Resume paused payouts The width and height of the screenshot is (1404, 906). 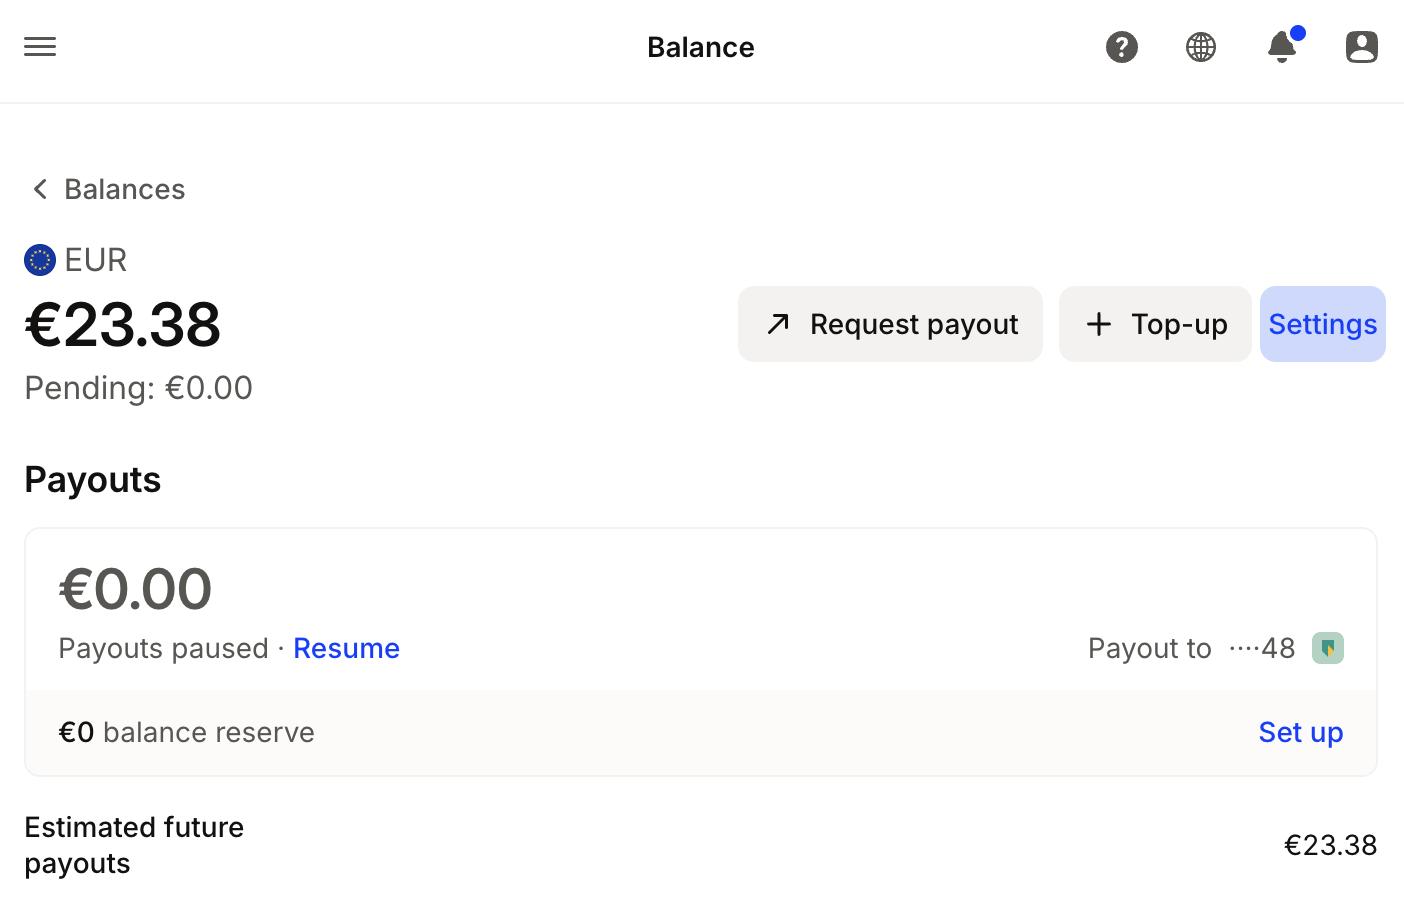click(x=346, y=648)
